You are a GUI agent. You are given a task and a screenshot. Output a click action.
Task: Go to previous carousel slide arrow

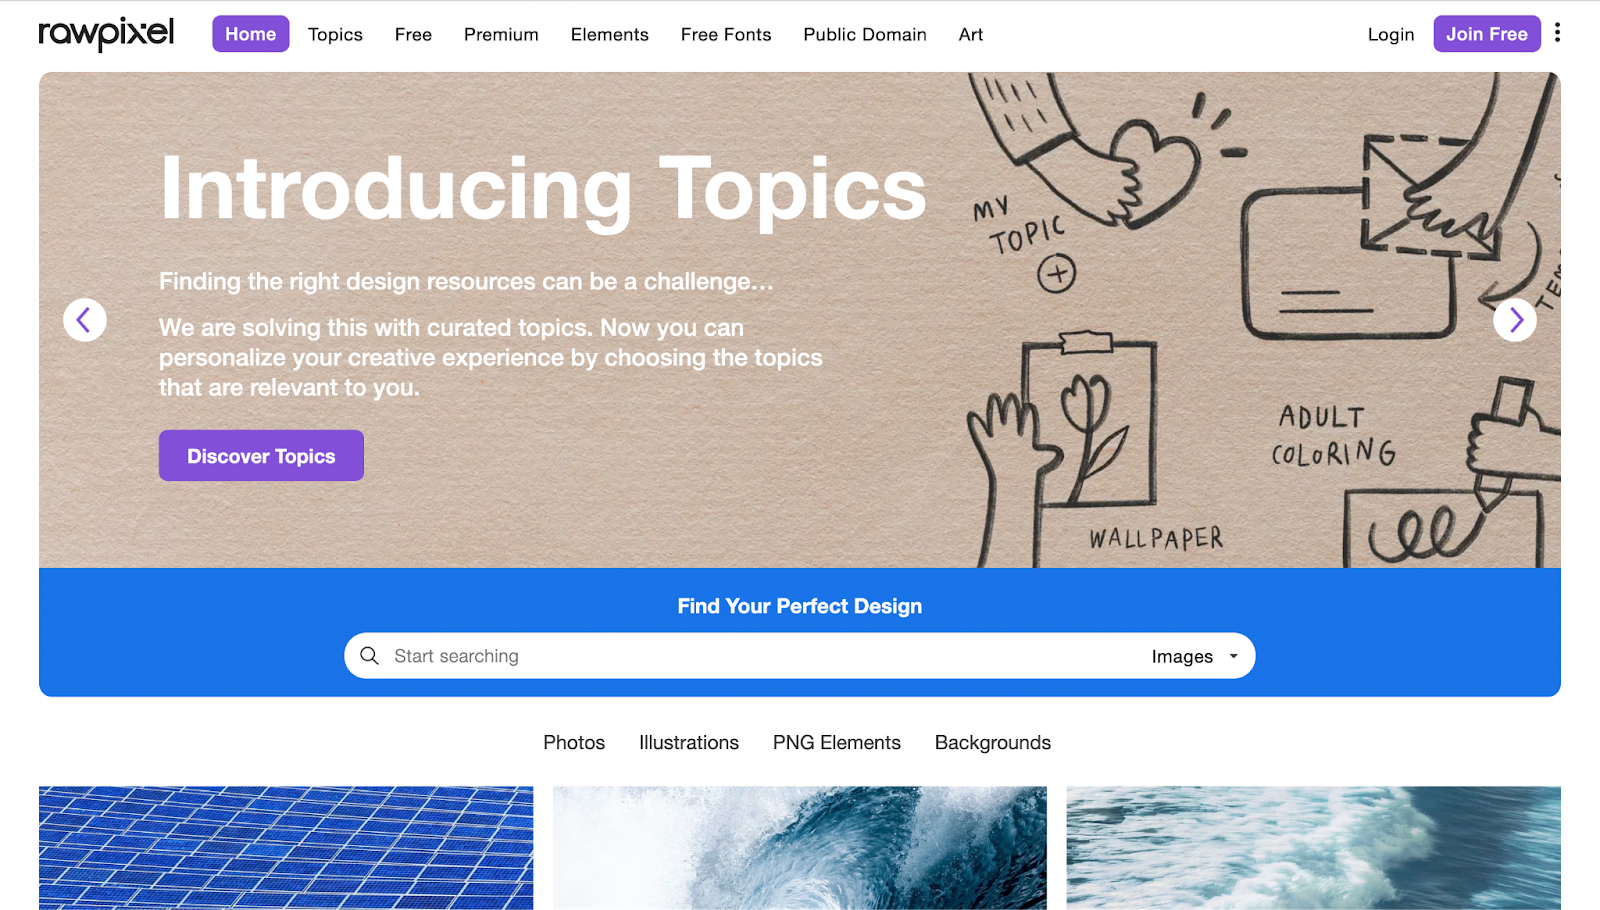coord(85,320)
